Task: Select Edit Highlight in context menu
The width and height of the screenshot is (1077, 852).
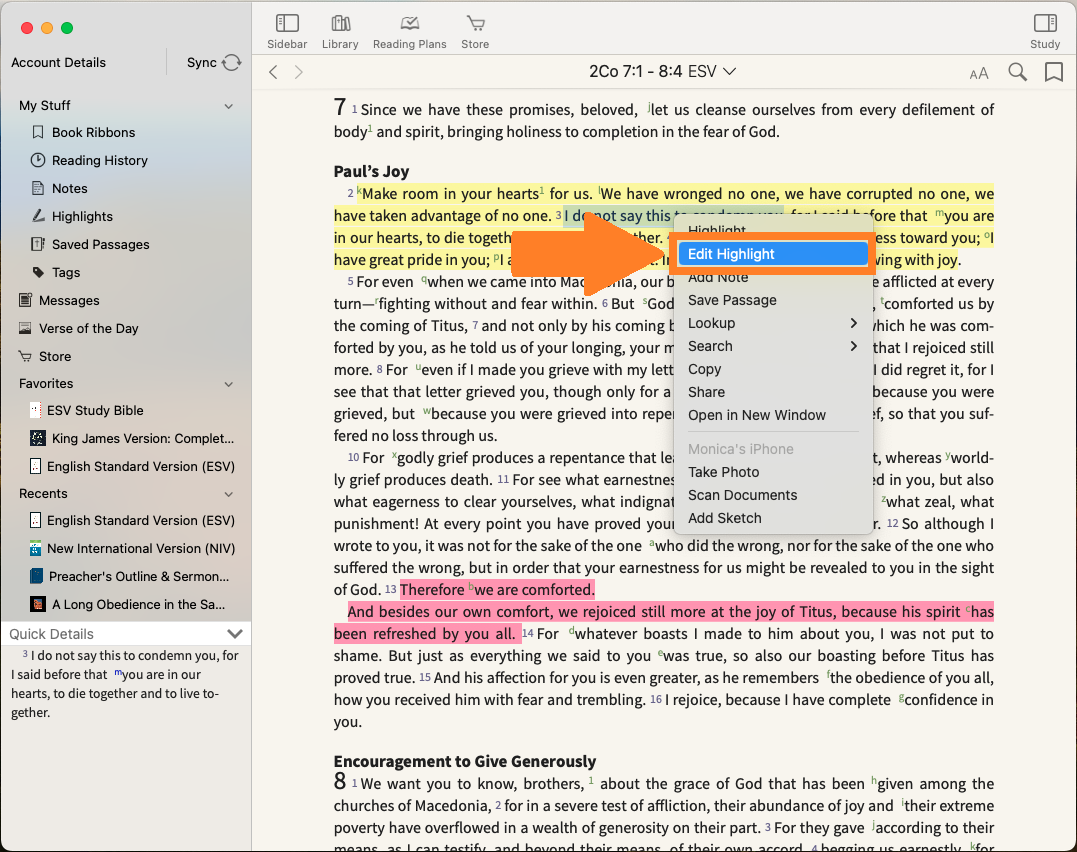Action: (x=731, y=254)
